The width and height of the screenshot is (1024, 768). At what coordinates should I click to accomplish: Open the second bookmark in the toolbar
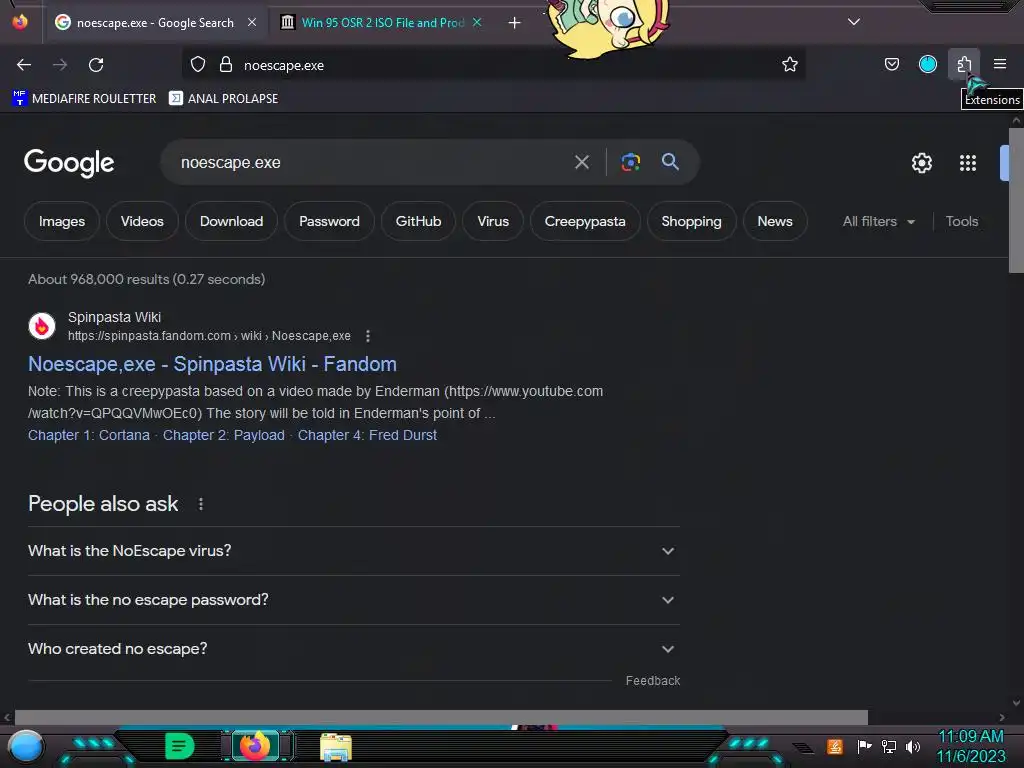pyautogui.click(x=223, y=99)
